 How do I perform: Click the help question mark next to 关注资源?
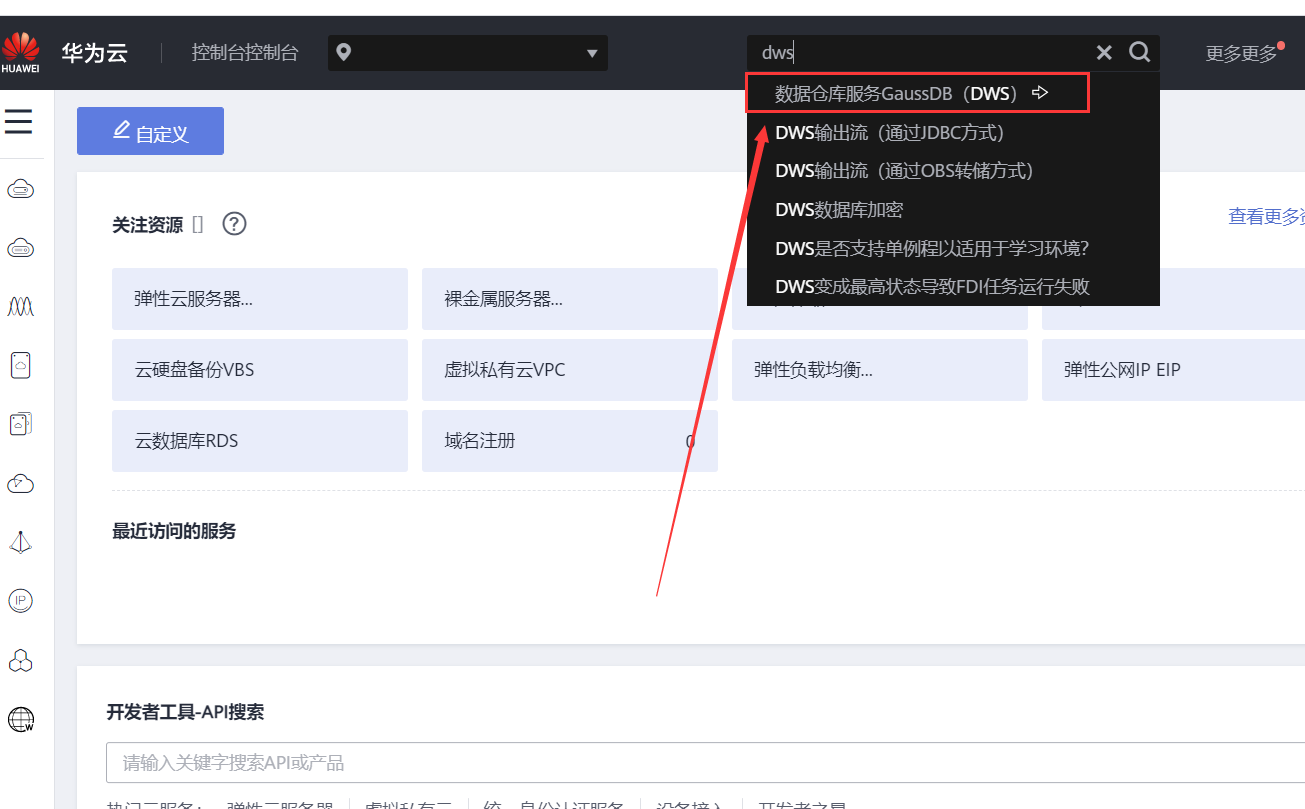pos(234,224)
